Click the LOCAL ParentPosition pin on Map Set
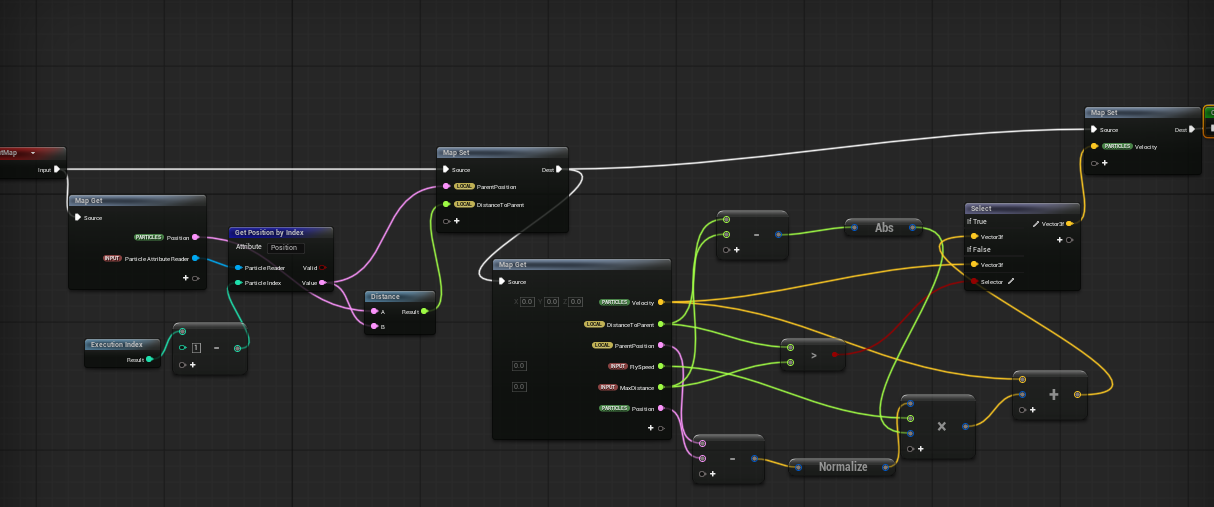 pyautogui.click(x=446, y=186)
